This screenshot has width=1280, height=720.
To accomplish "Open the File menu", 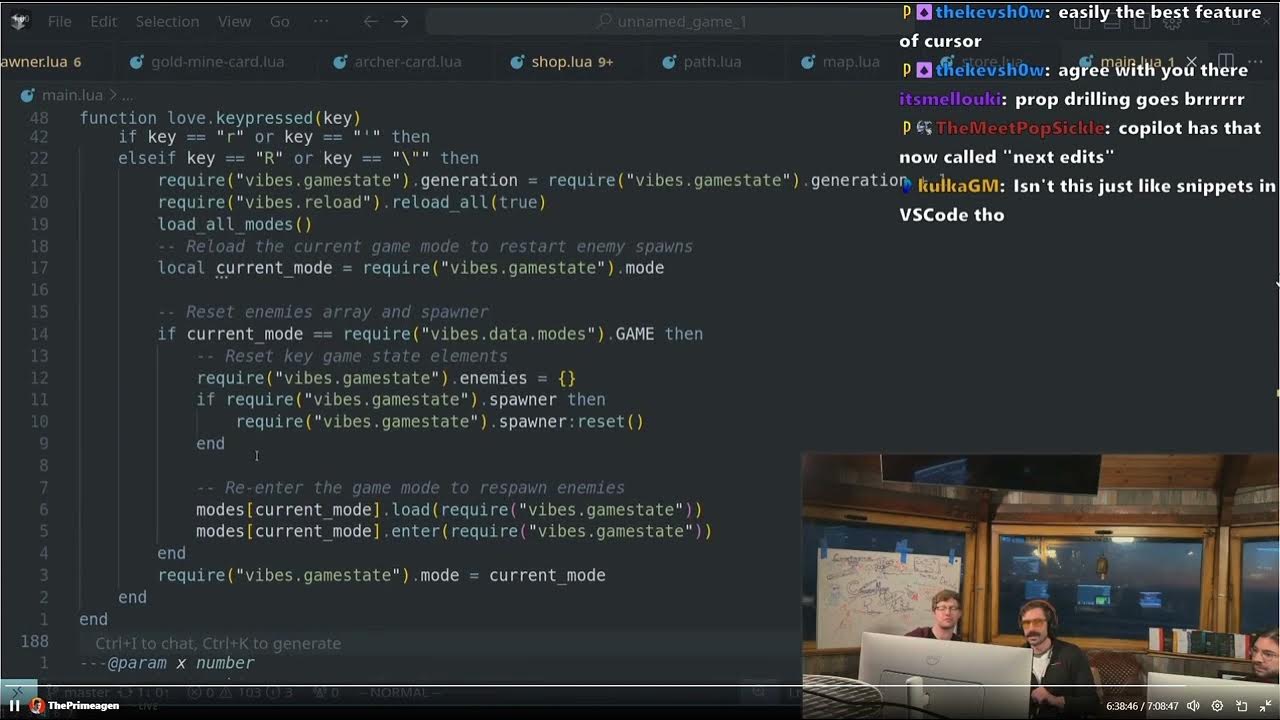I will (59, 21).
